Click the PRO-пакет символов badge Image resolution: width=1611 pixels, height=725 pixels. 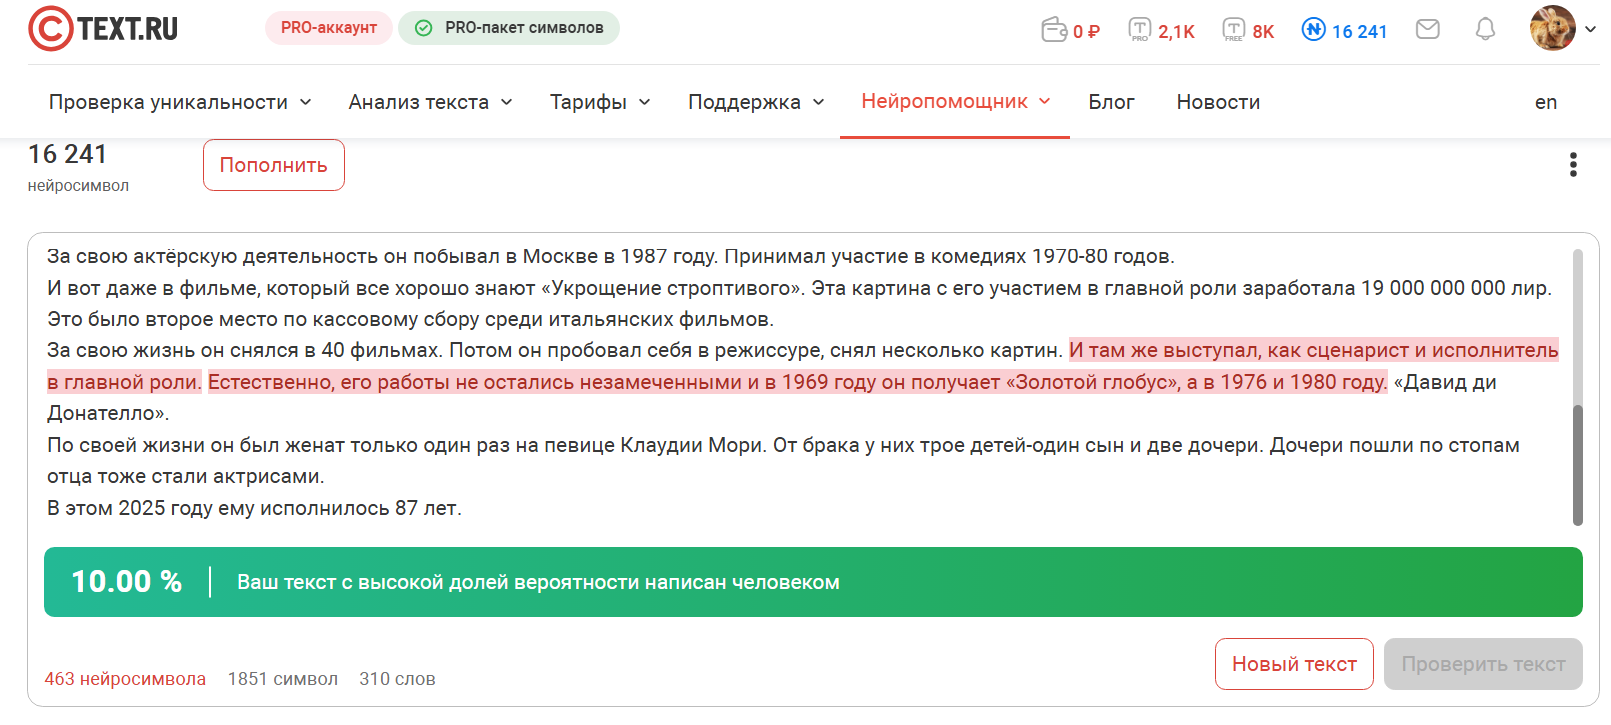[509, 28]
